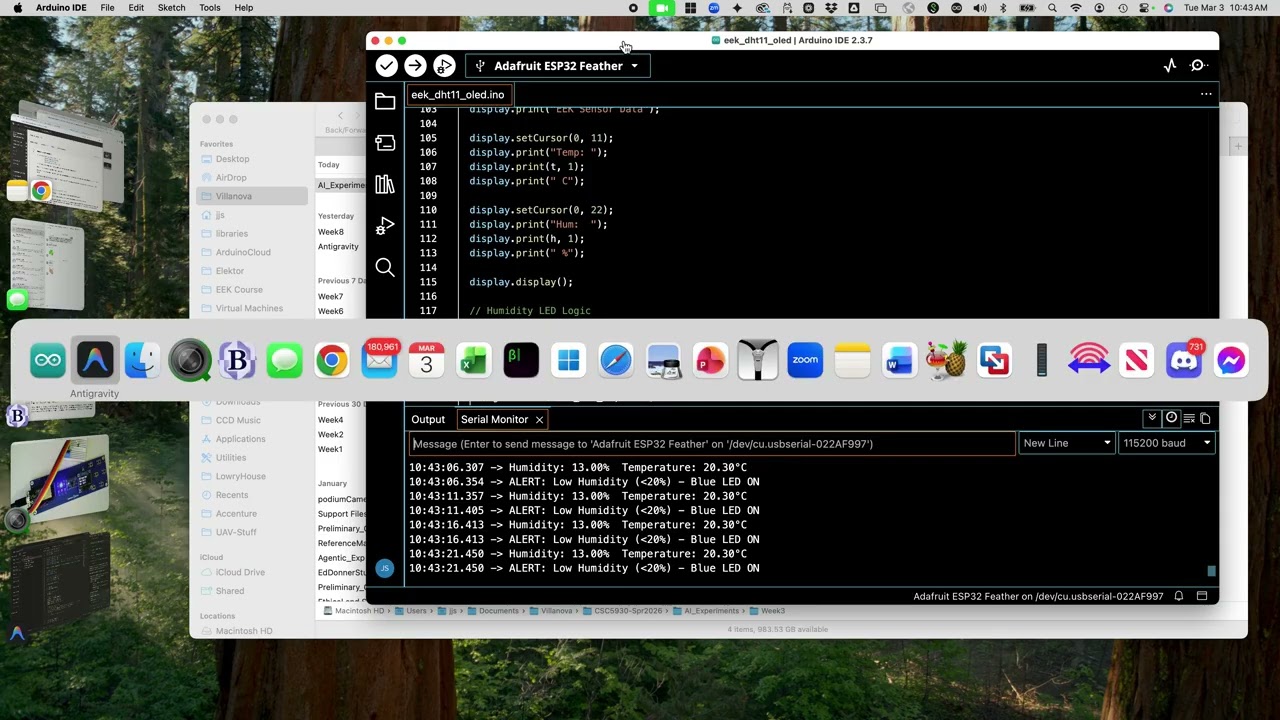Open the editor tab more-options ellipsis
1280x720 pixels.
pos(1206,94)
